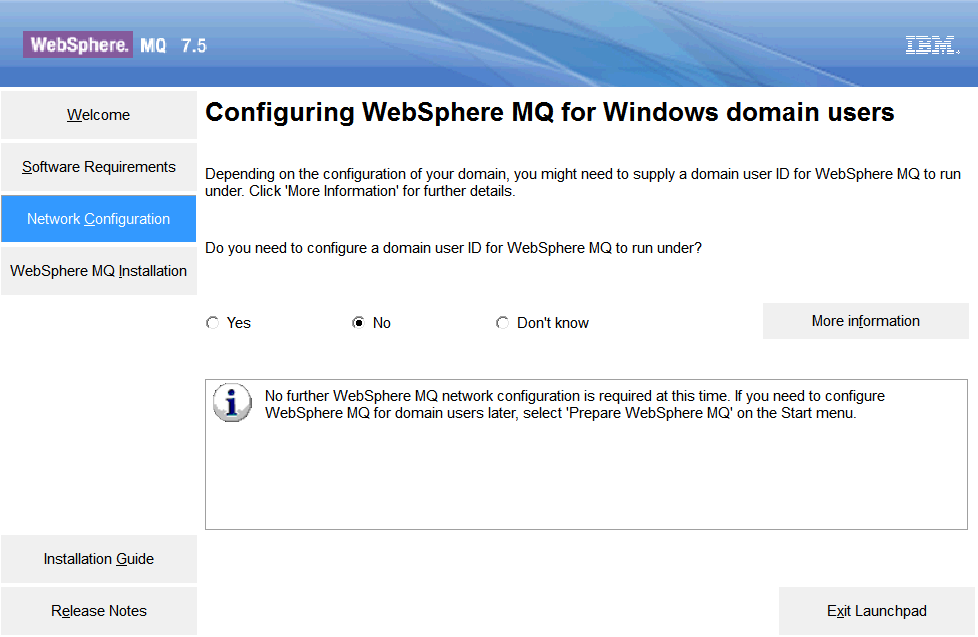Viewport: 978px width, 637px height.
Task: Exit the Launchpad
Action: 876,611
